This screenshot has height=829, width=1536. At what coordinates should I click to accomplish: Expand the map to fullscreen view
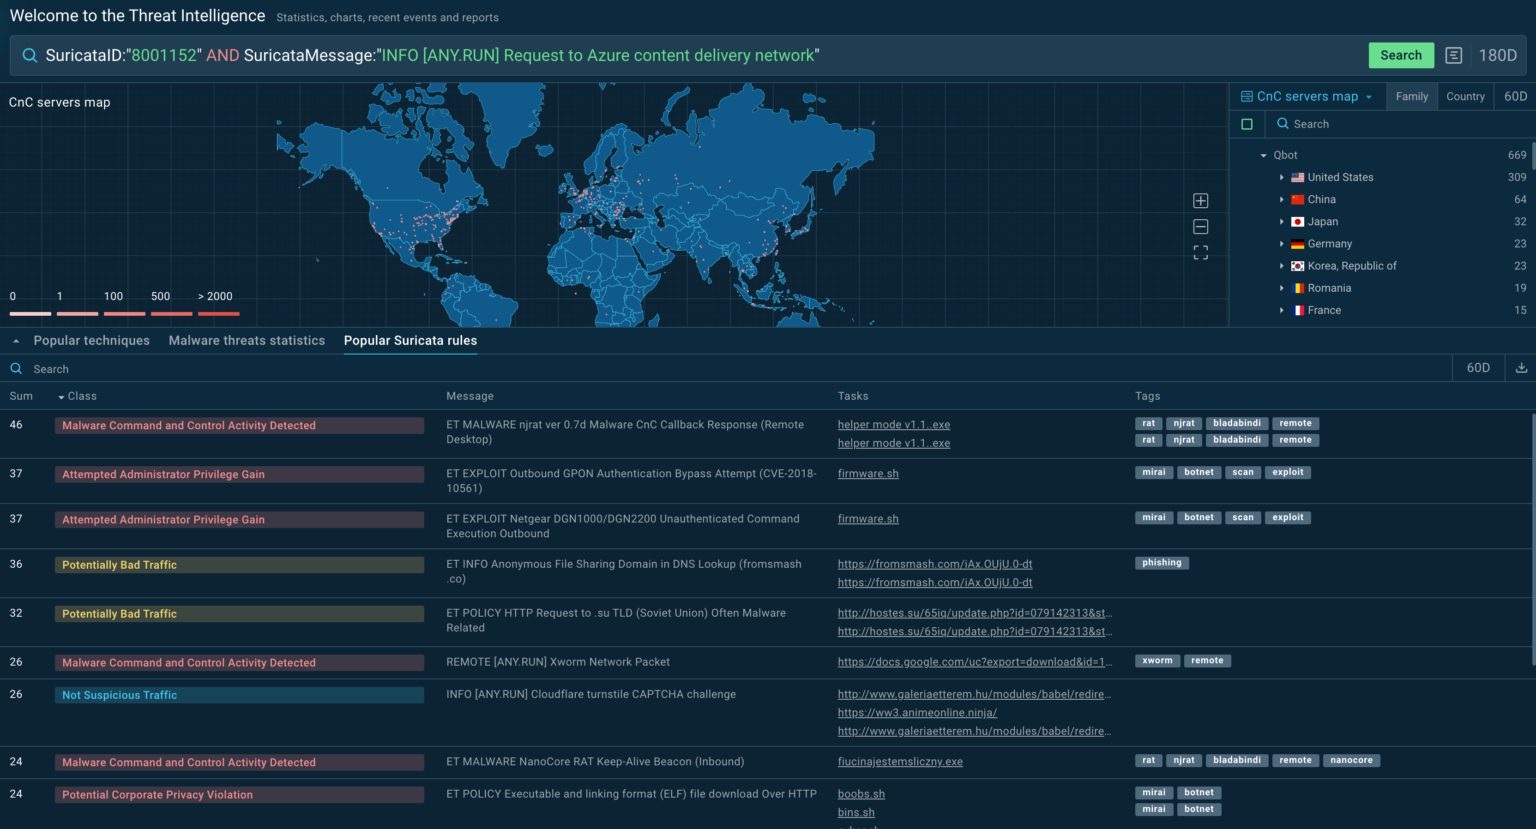click(x=1200, y=252)
